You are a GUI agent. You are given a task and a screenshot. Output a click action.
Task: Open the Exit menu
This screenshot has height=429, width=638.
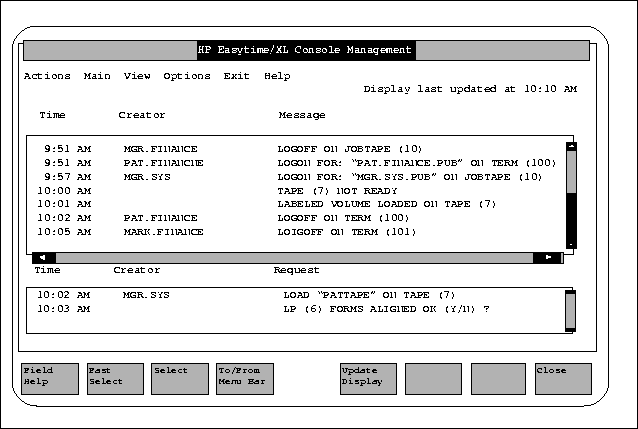(236, 76)
